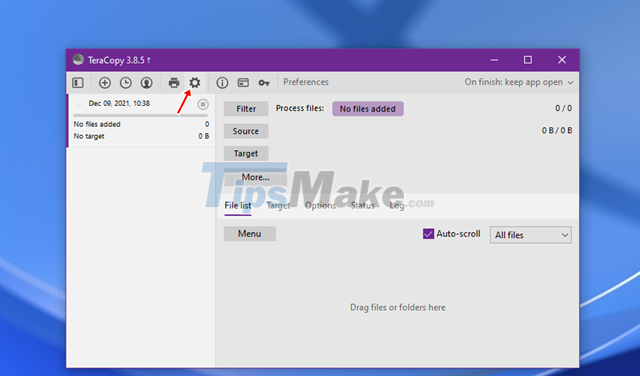Click the card icon in toolbar
This screenshot has height=376, width=640.
click(243, 83)
